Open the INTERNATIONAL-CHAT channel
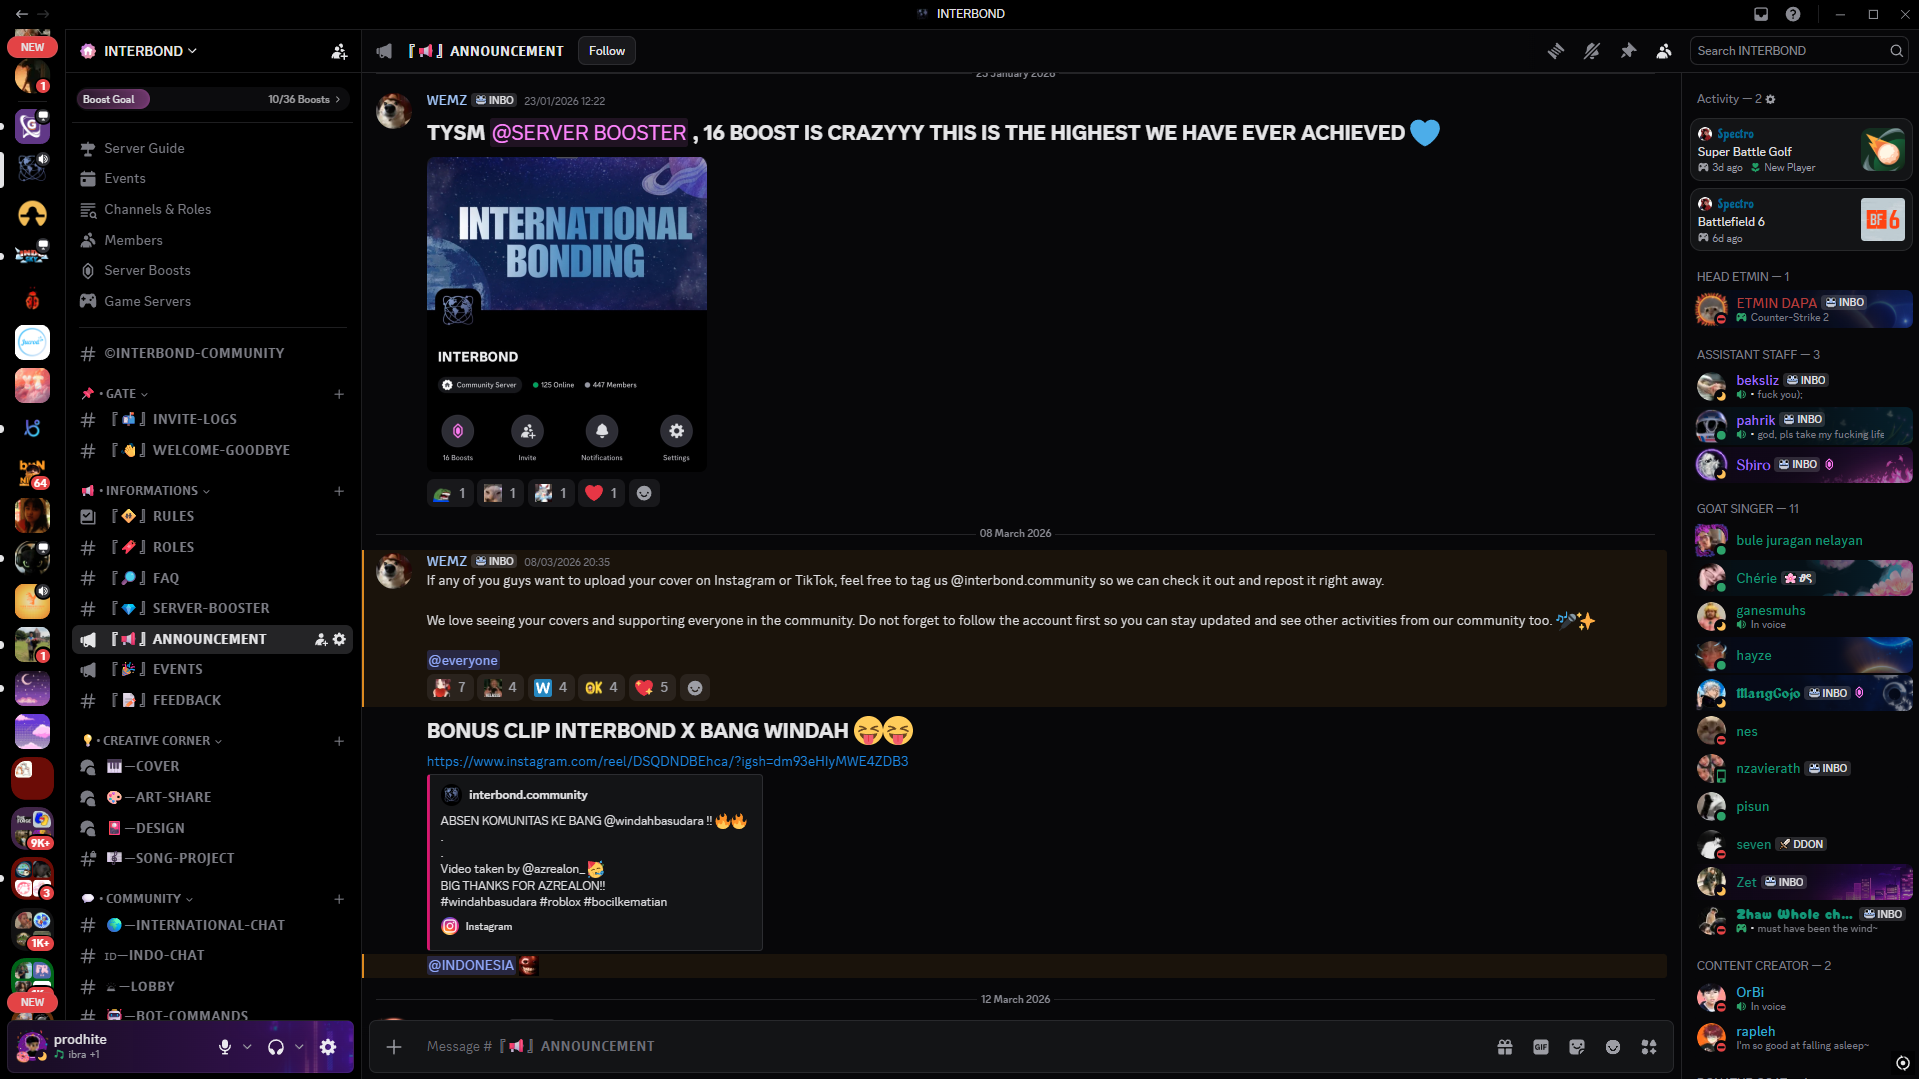Image resolution: width=1919 pixels, height=1079 pixels. point(213,925)
